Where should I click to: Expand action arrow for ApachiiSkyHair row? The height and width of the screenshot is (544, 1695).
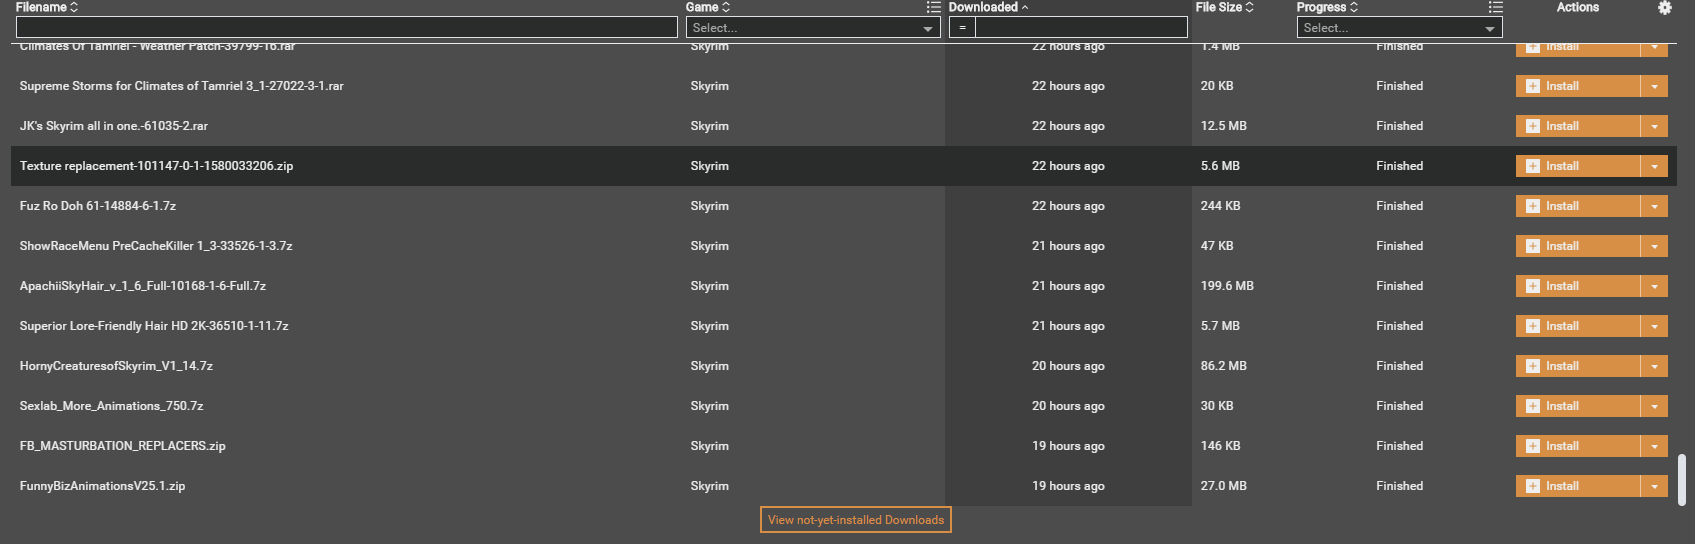tap(1654, 286)
